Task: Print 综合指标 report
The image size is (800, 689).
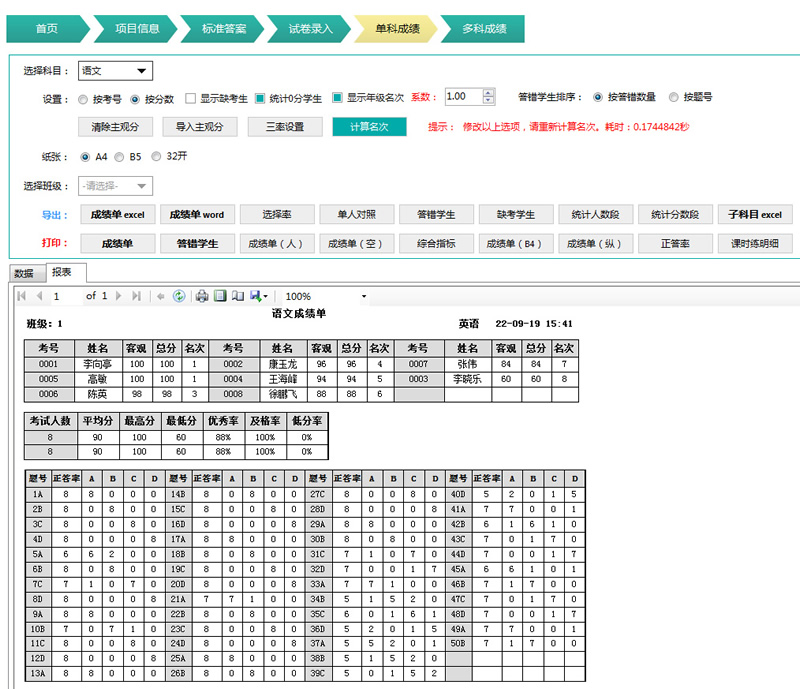Action: point(436,244)
